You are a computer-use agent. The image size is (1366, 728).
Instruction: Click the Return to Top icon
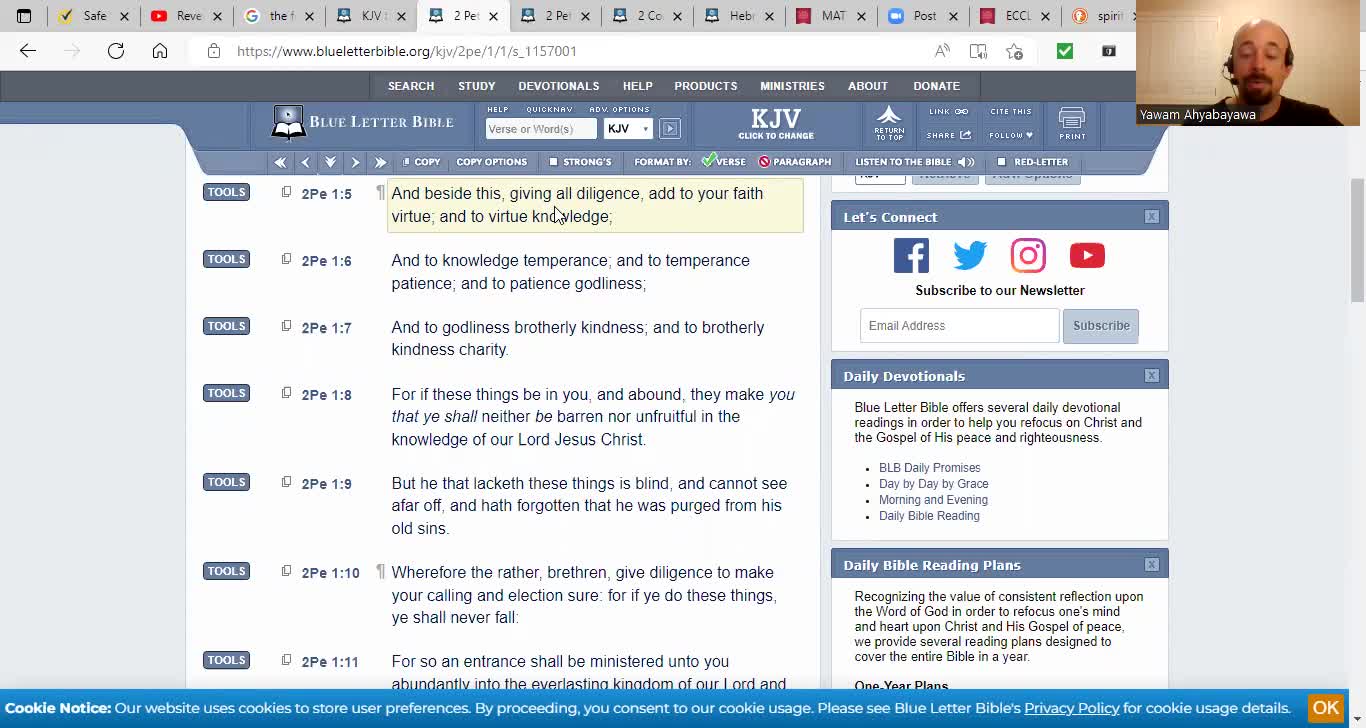(889, 123)
